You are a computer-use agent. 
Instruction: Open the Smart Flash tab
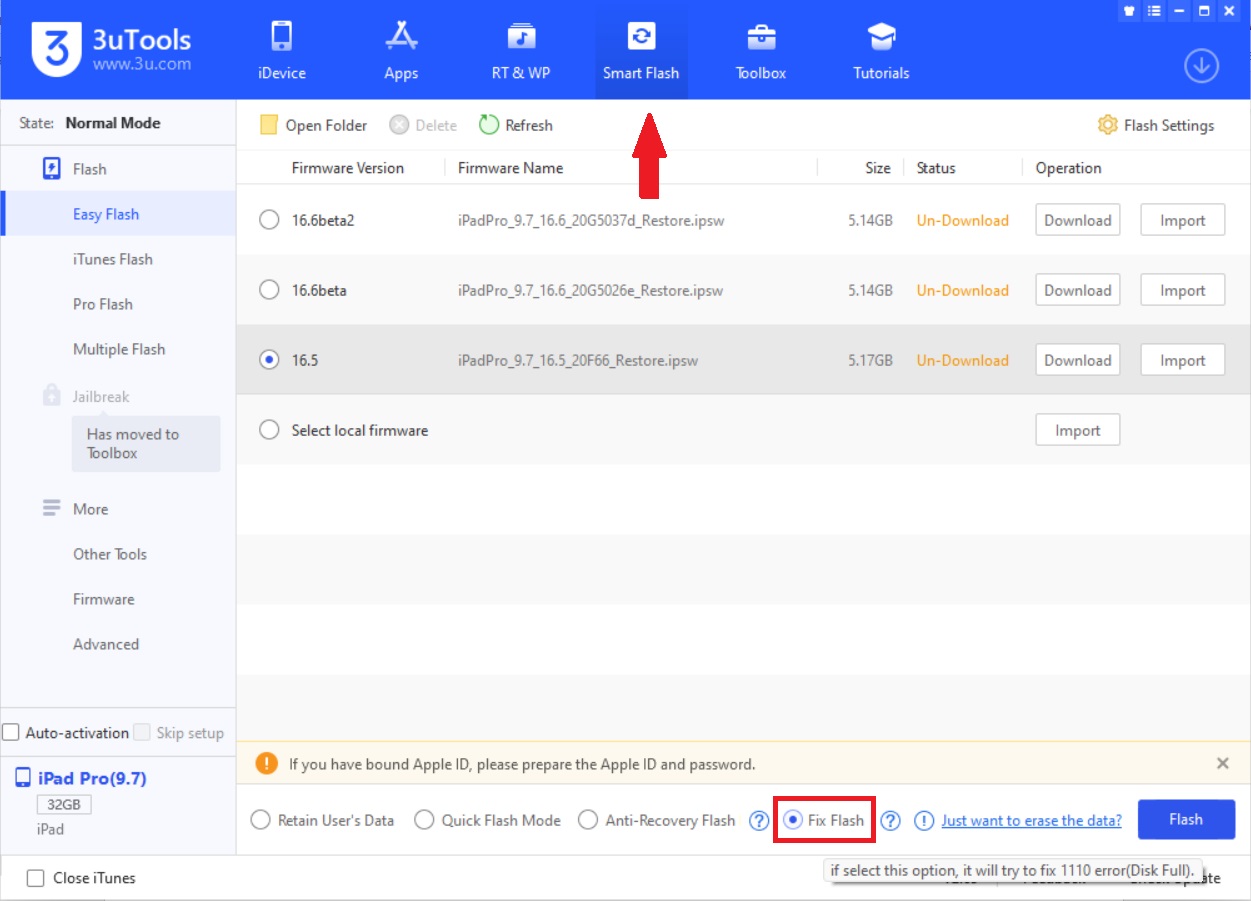coord(641,50)
